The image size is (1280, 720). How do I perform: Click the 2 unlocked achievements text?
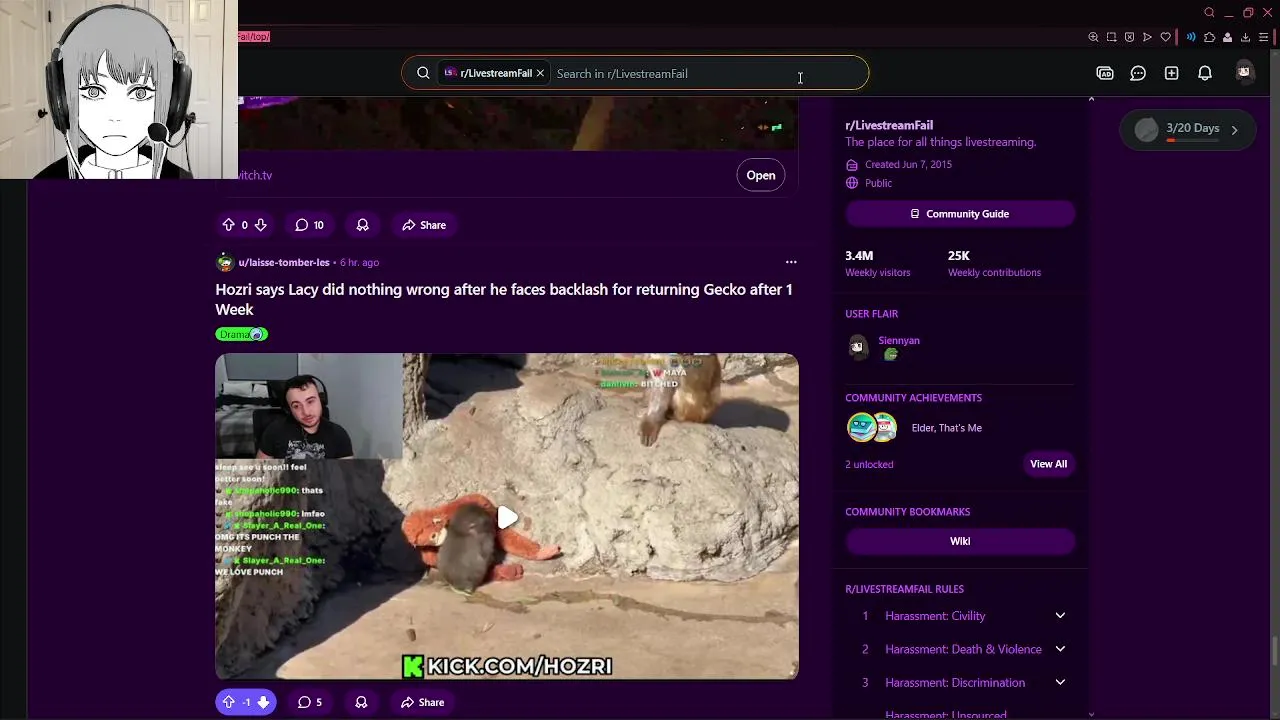pos(869,464)
